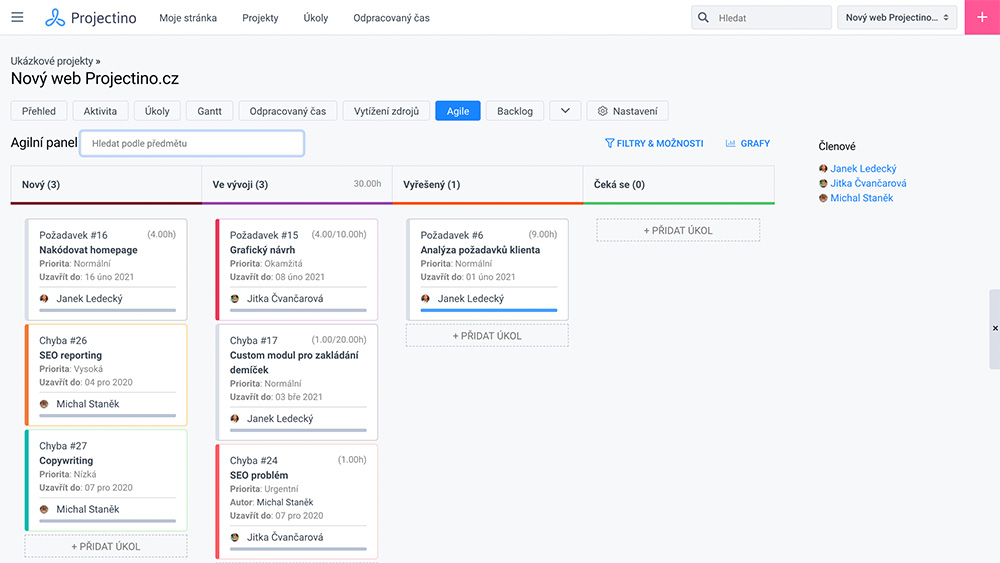
Task: Click assignee avatar on Copywriting card
Action: (x=44, y=509)
